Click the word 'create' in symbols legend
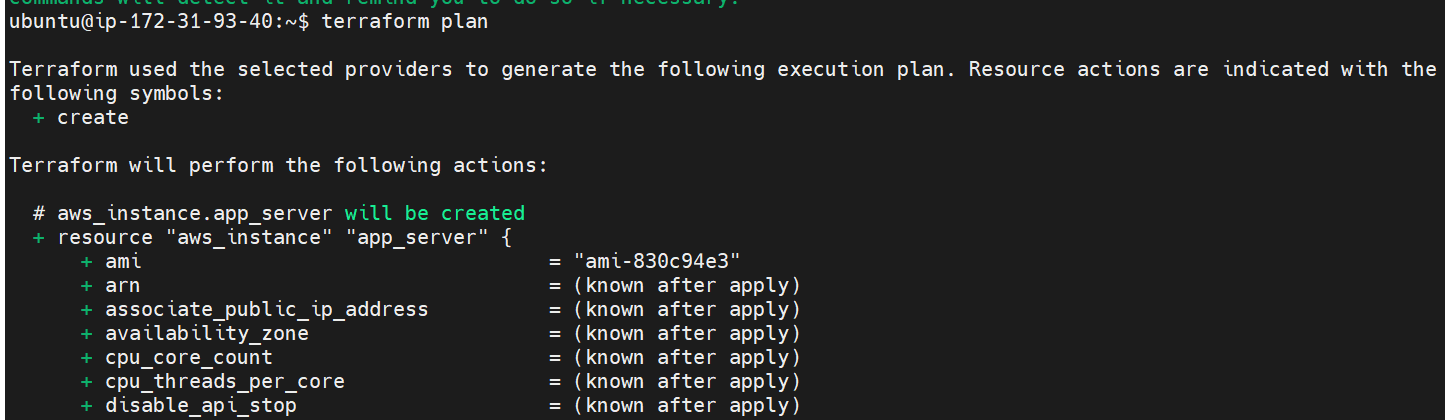The height and width of the screenshot is (420, 1445). 93,117
